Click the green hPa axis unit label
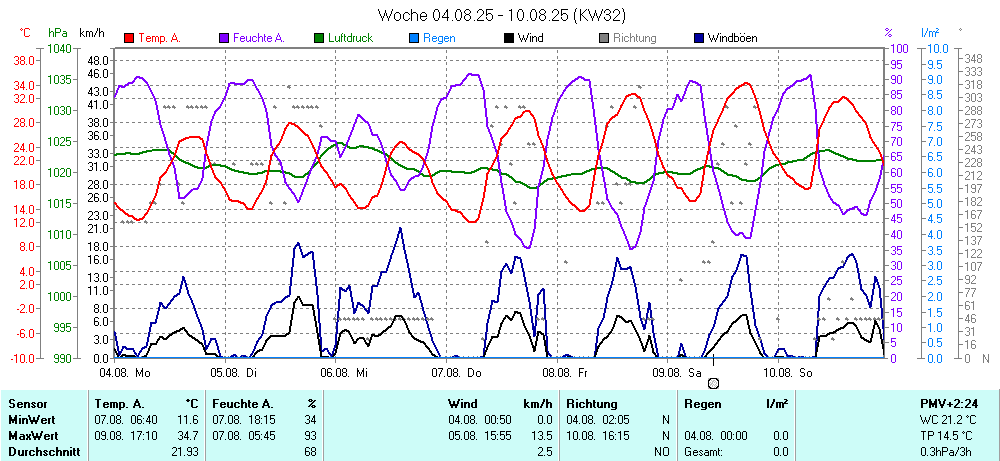Screen dimensions: 1000x461 tap(57, 33)
